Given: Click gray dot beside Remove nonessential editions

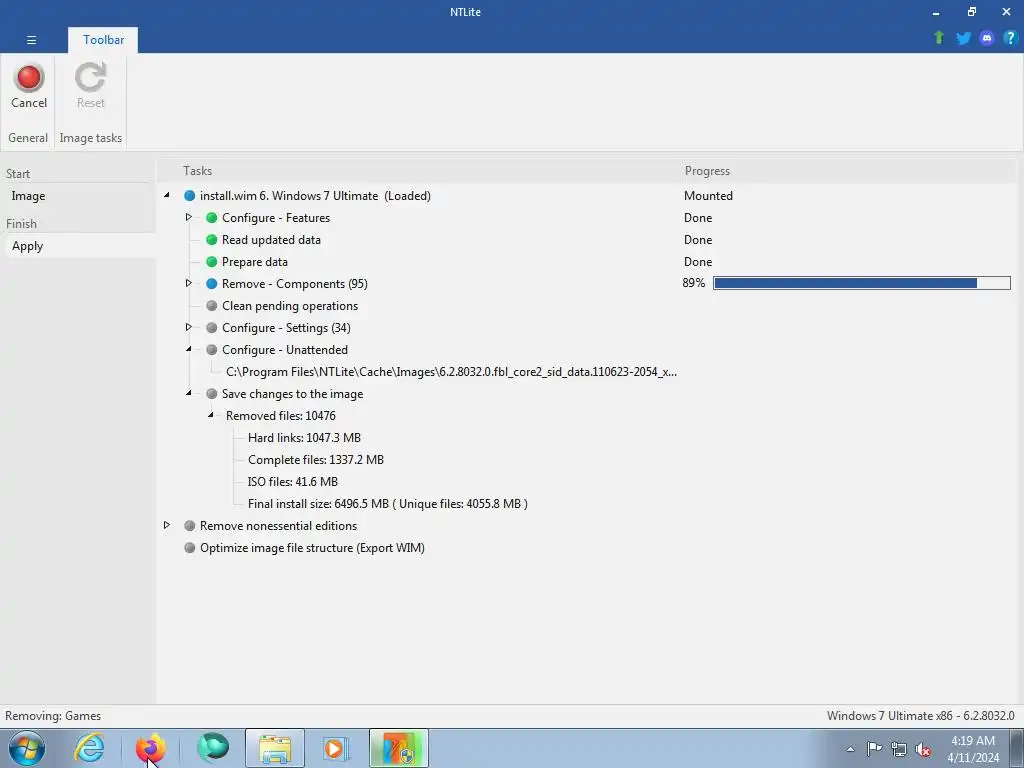Looking at the screenshot, I should 189,526.
